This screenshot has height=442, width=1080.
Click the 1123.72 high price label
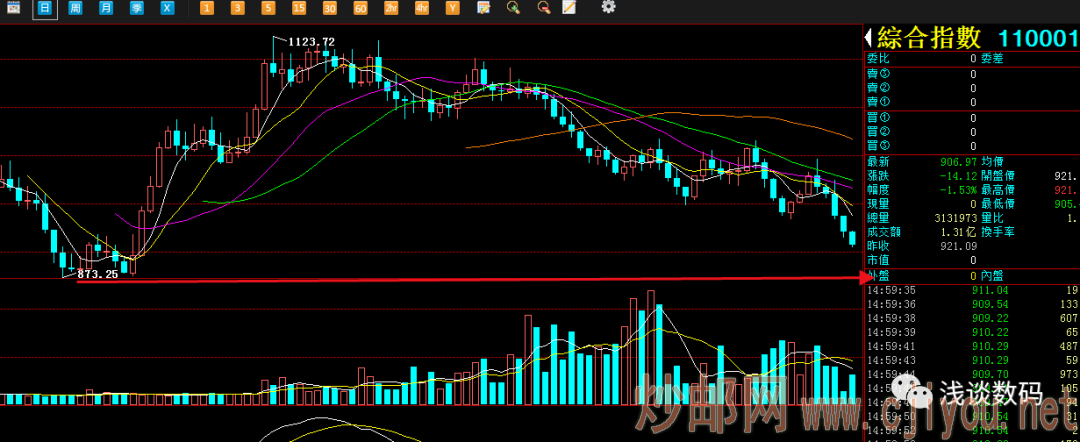[311, 41]
